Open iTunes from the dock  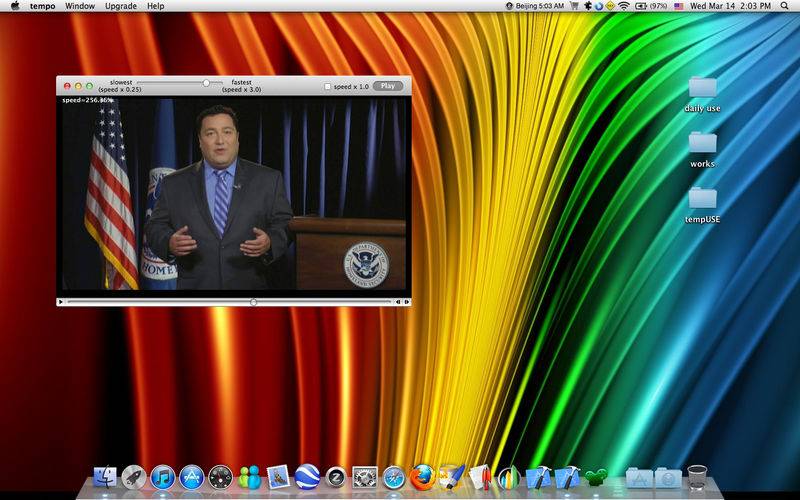pyautogui.click(x=163, y=478)
